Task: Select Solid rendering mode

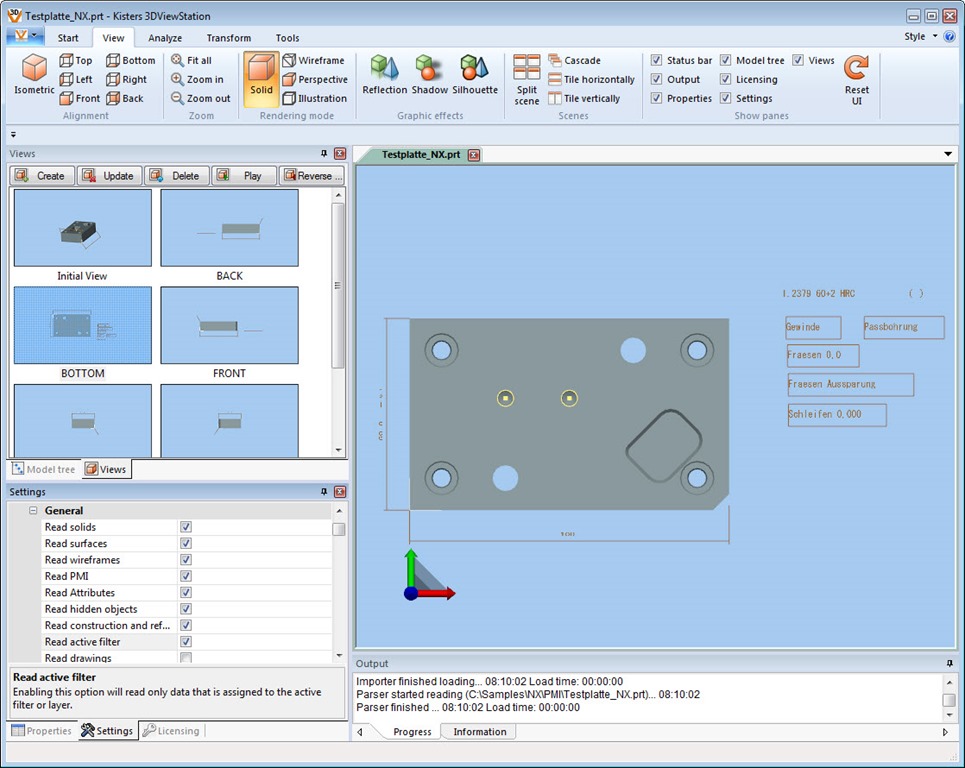Action: tap(261, 79)
